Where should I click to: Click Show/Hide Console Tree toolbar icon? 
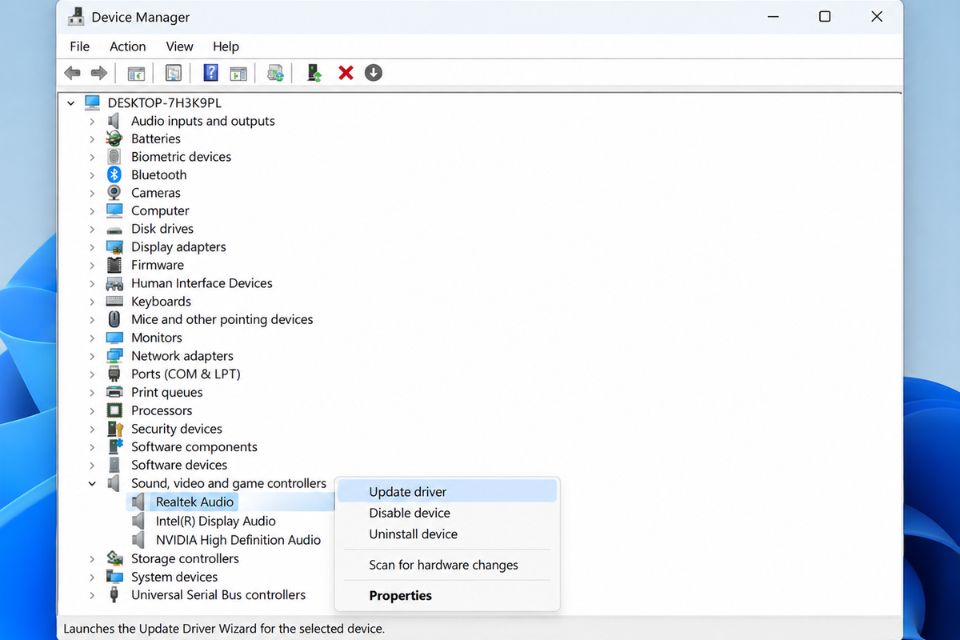pos(136,73)
